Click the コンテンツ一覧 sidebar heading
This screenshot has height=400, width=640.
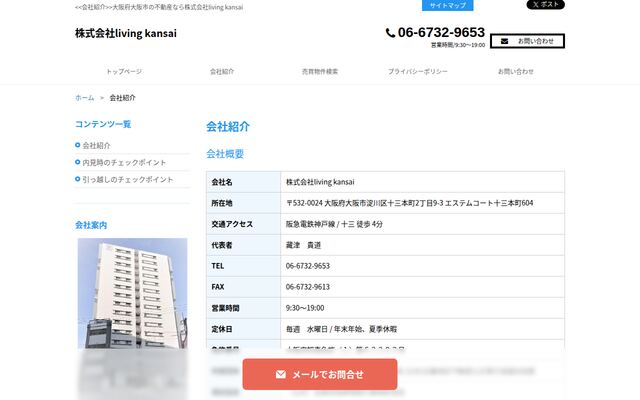tap(103, 124)
